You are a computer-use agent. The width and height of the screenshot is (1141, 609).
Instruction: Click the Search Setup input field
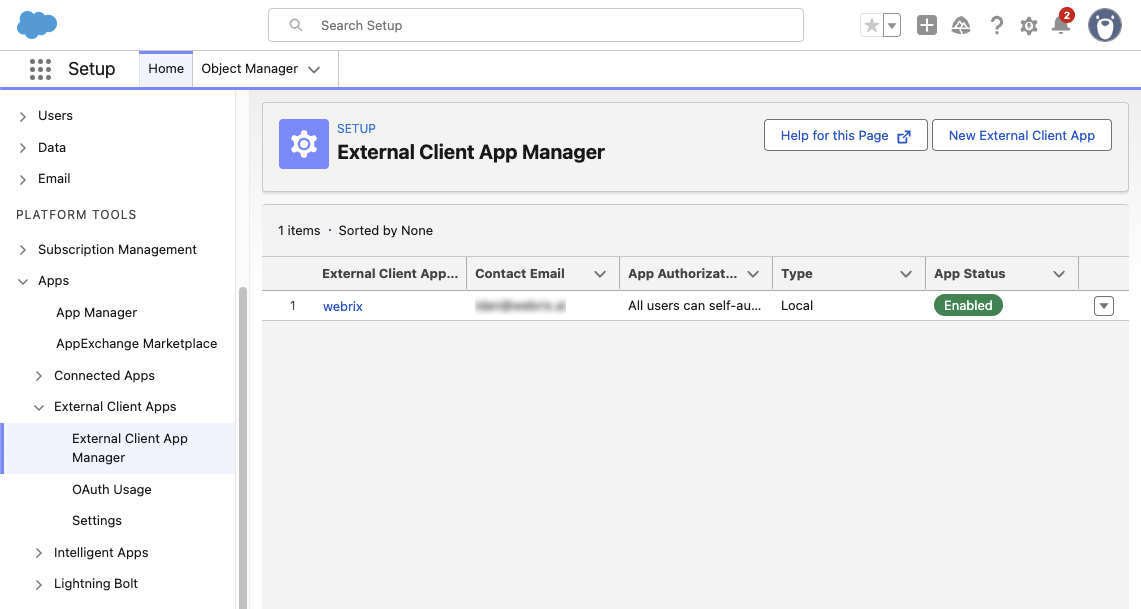[535, 24]
